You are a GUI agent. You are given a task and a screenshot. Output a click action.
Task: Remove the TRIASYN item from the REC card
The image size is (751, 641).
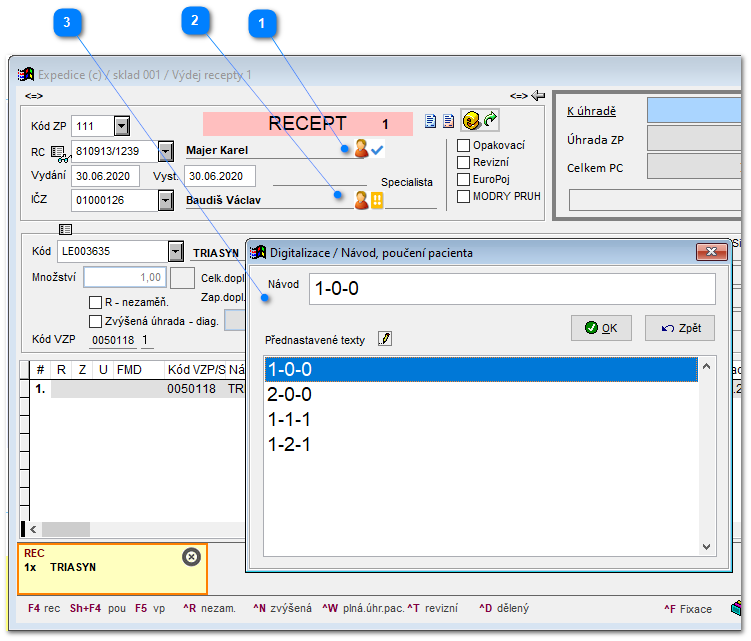pyautogui.click(x=191, y=557)
